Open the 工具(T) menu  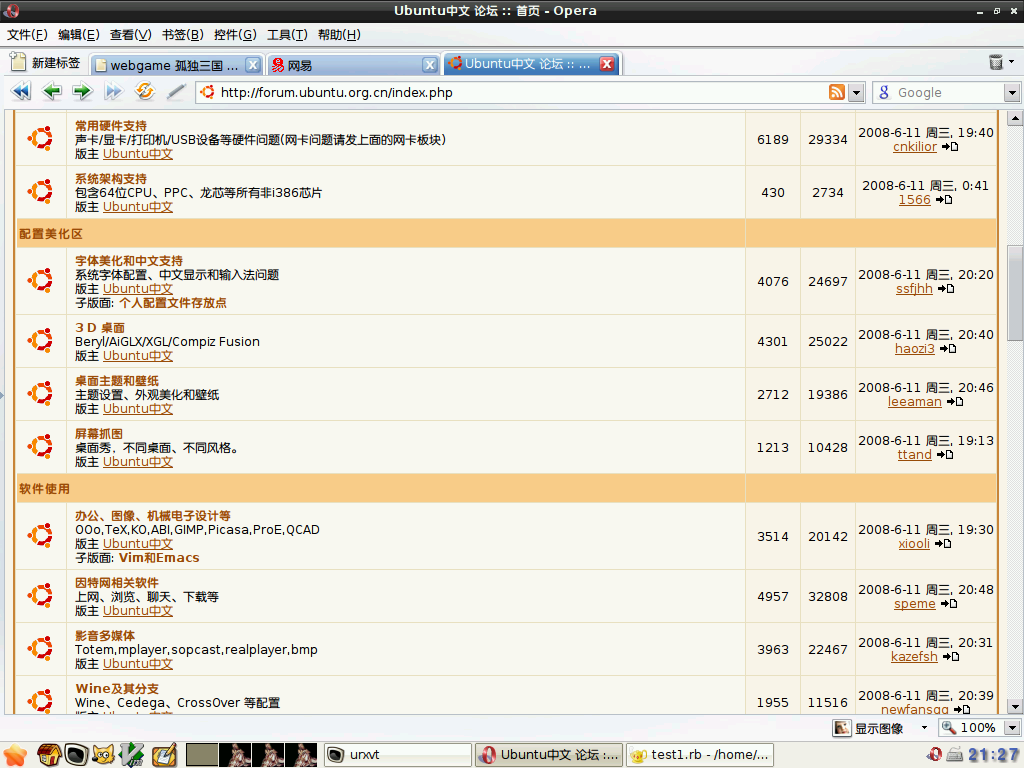tap(287, 35)
